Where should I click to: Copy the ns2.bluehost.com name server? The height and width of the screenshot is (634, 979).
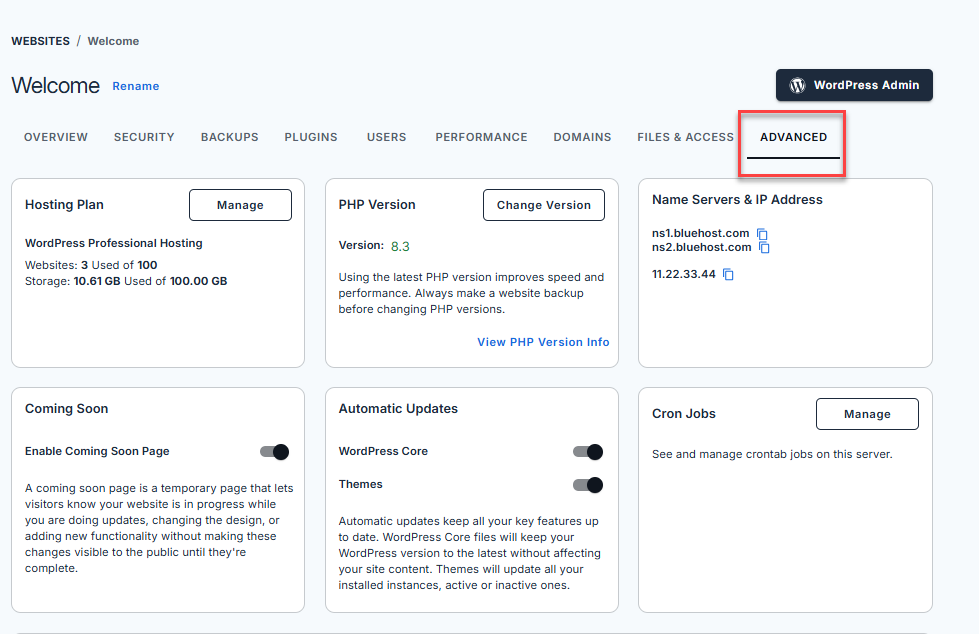[763, 247]
